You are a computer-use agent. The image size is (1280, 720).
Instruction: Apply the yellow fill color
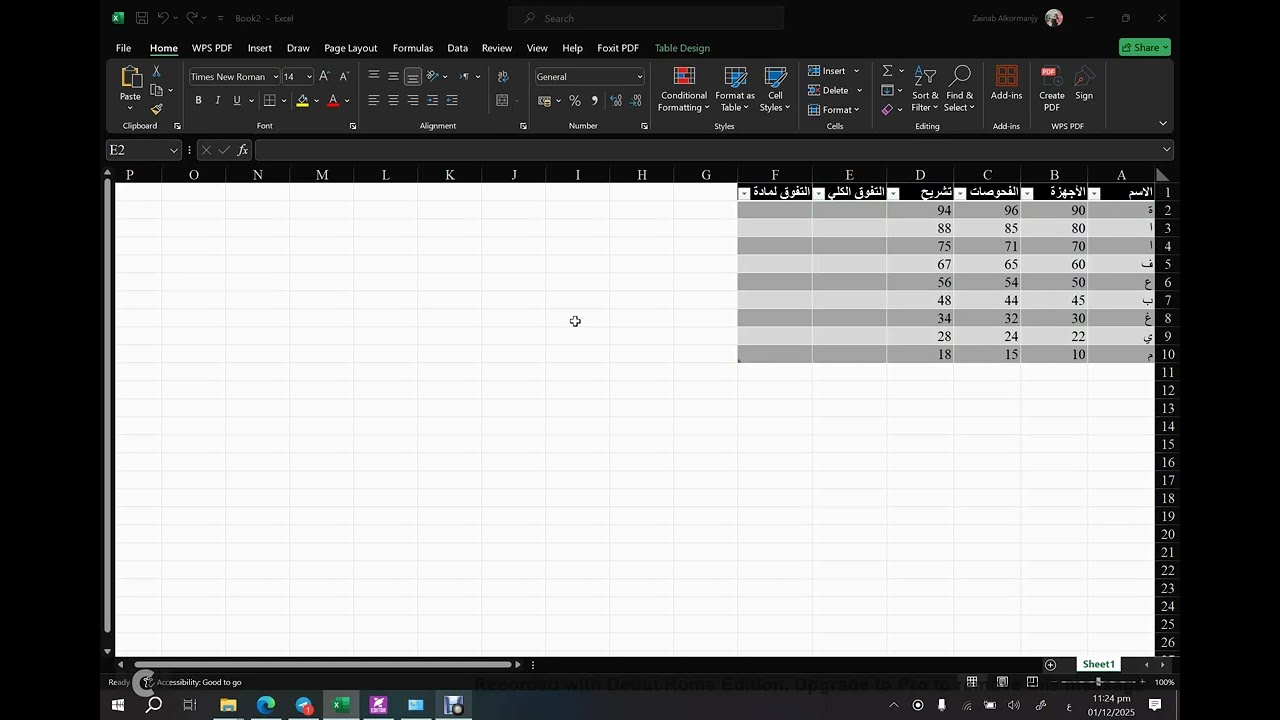coord(302,100)
